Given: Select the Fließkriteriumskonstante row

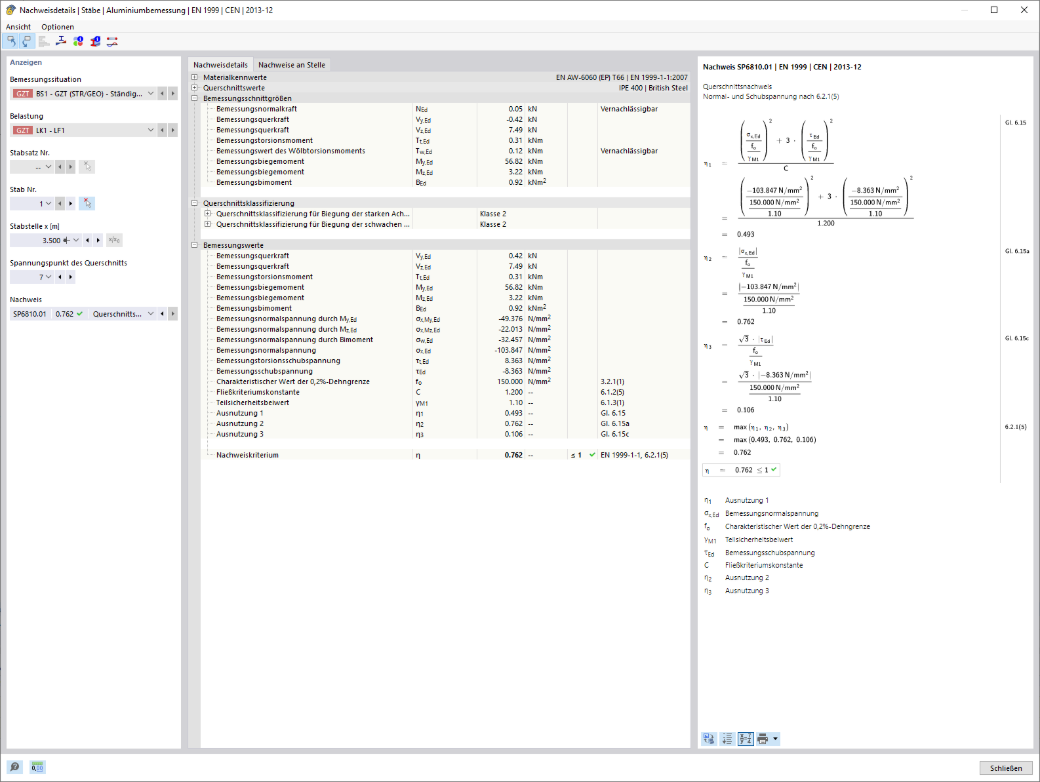Looking at the screenshot, I should click(x=445, y=392).
